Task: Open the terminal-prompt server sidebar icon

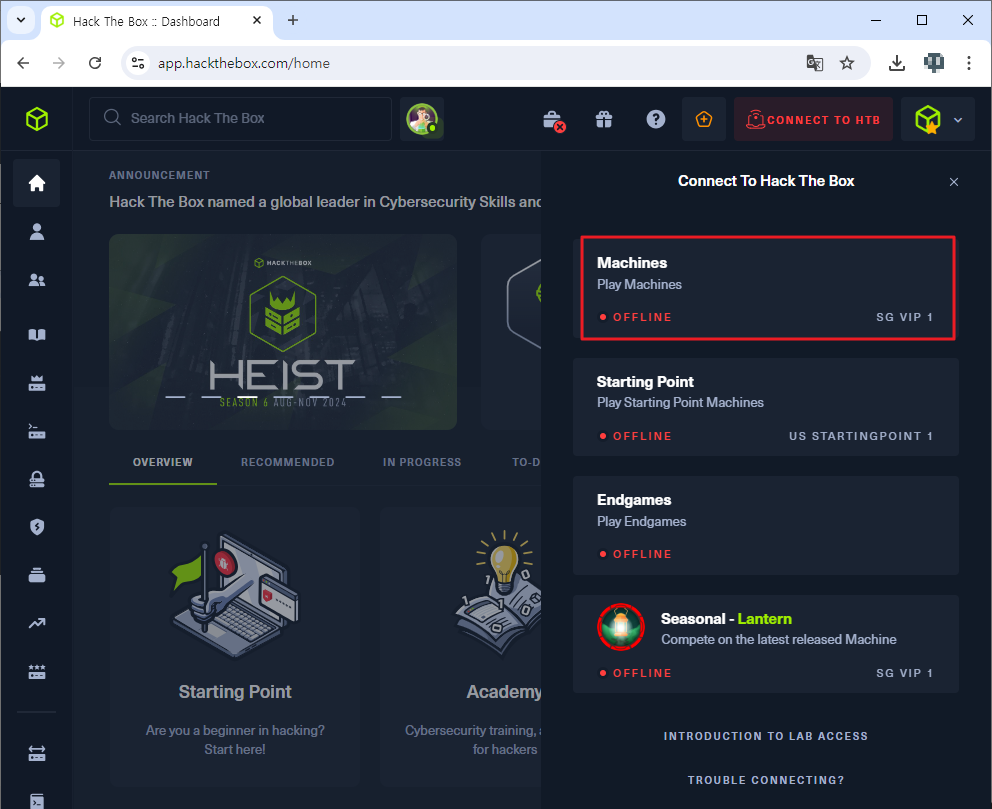Action: (37, 431)
